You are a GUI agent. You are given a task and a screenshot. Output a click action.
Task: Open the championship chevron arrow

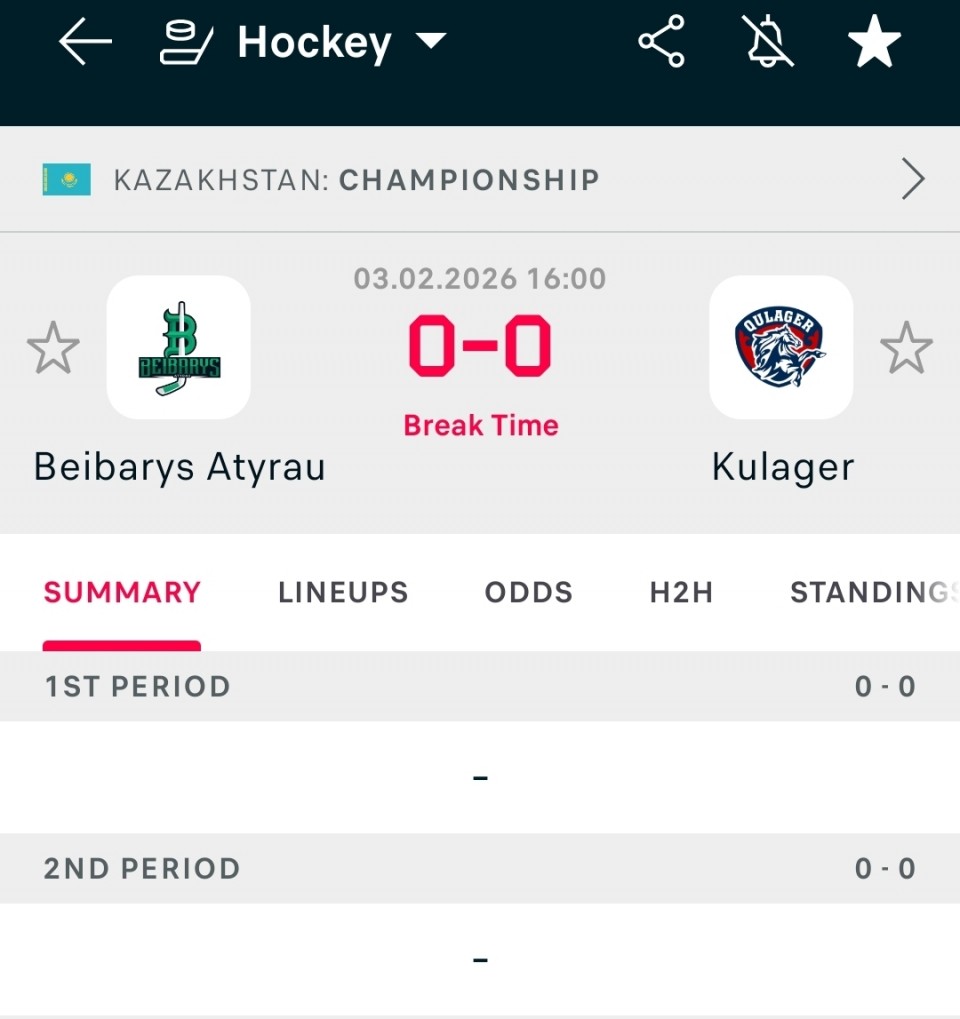[x=913, y=180]
